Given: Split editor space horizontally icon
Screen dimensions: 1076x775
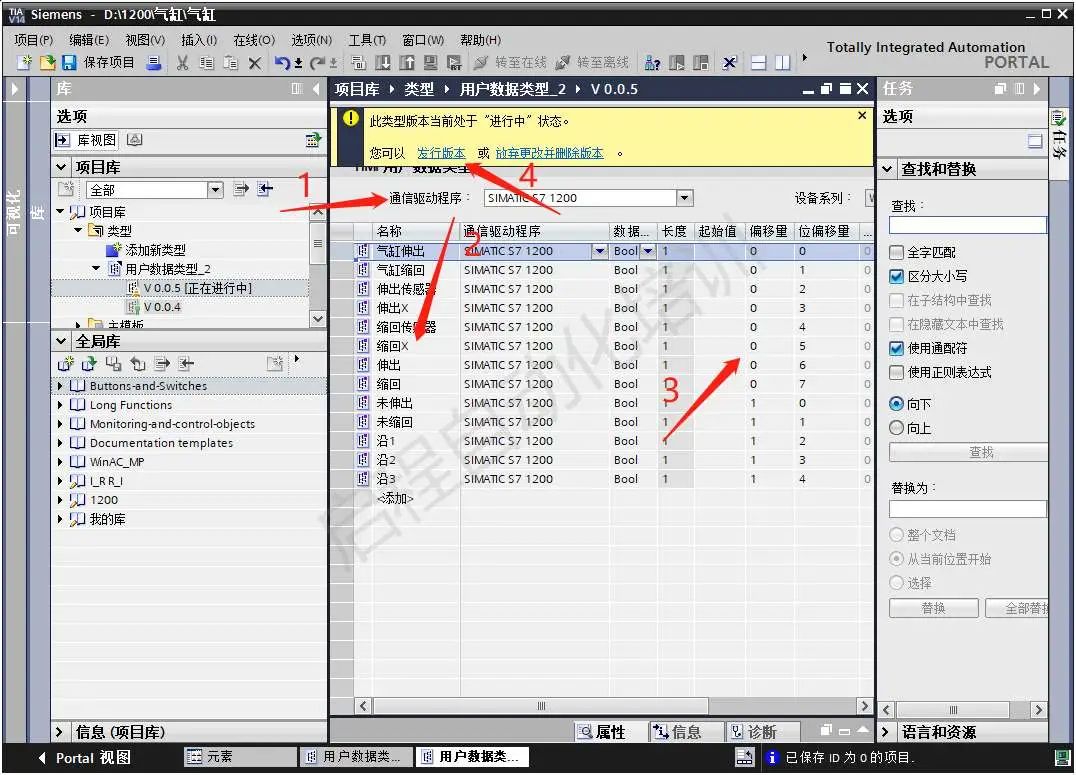Looking at the screenshot, I should coord(758,63).
